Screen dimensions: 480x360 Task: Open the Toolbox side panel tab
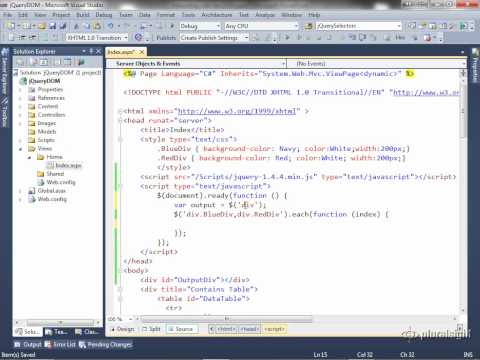5,115
